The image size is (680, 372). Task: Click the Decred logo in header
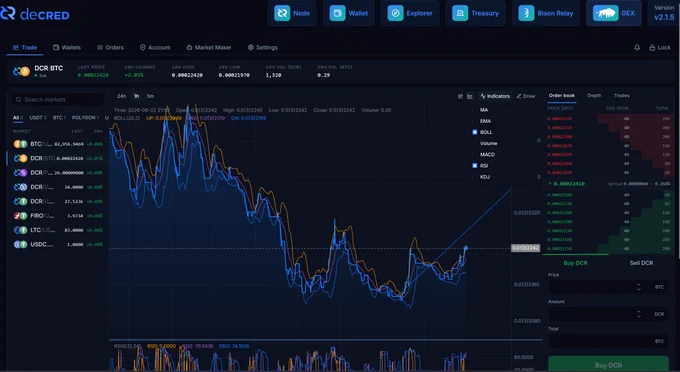pos(35,13)
